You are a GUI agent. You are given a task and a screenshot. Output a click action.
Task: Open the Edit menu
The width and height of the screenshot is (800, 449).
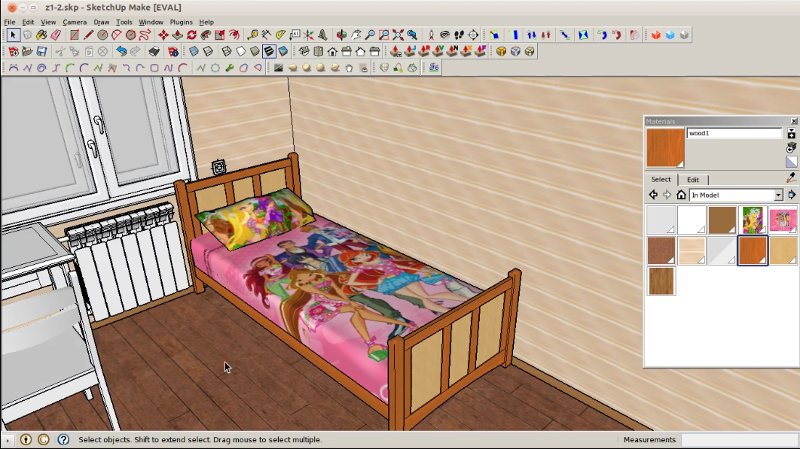coord(28,22)
